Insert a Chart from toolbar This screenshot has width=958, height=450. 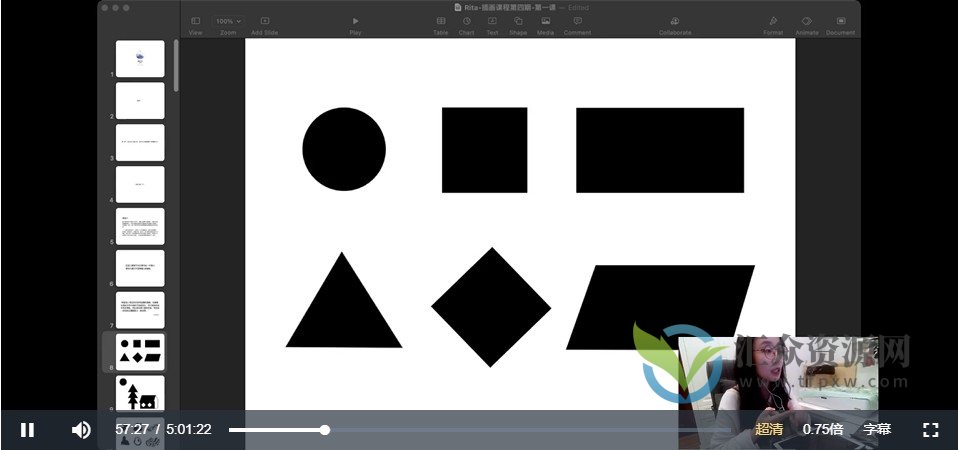click(466, 21)
